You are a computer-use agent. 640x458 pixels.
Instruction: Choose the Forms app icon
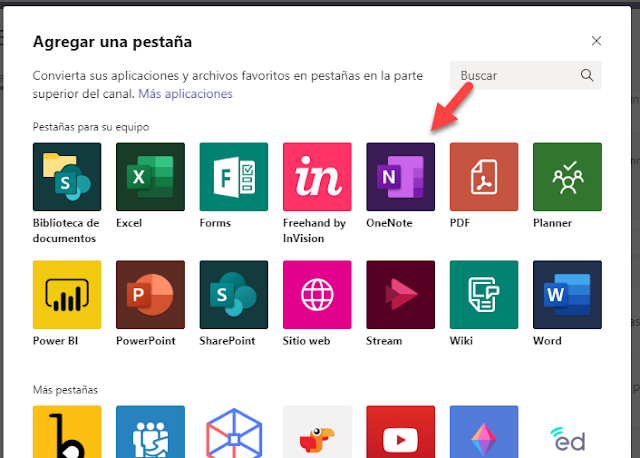point(234,177)
